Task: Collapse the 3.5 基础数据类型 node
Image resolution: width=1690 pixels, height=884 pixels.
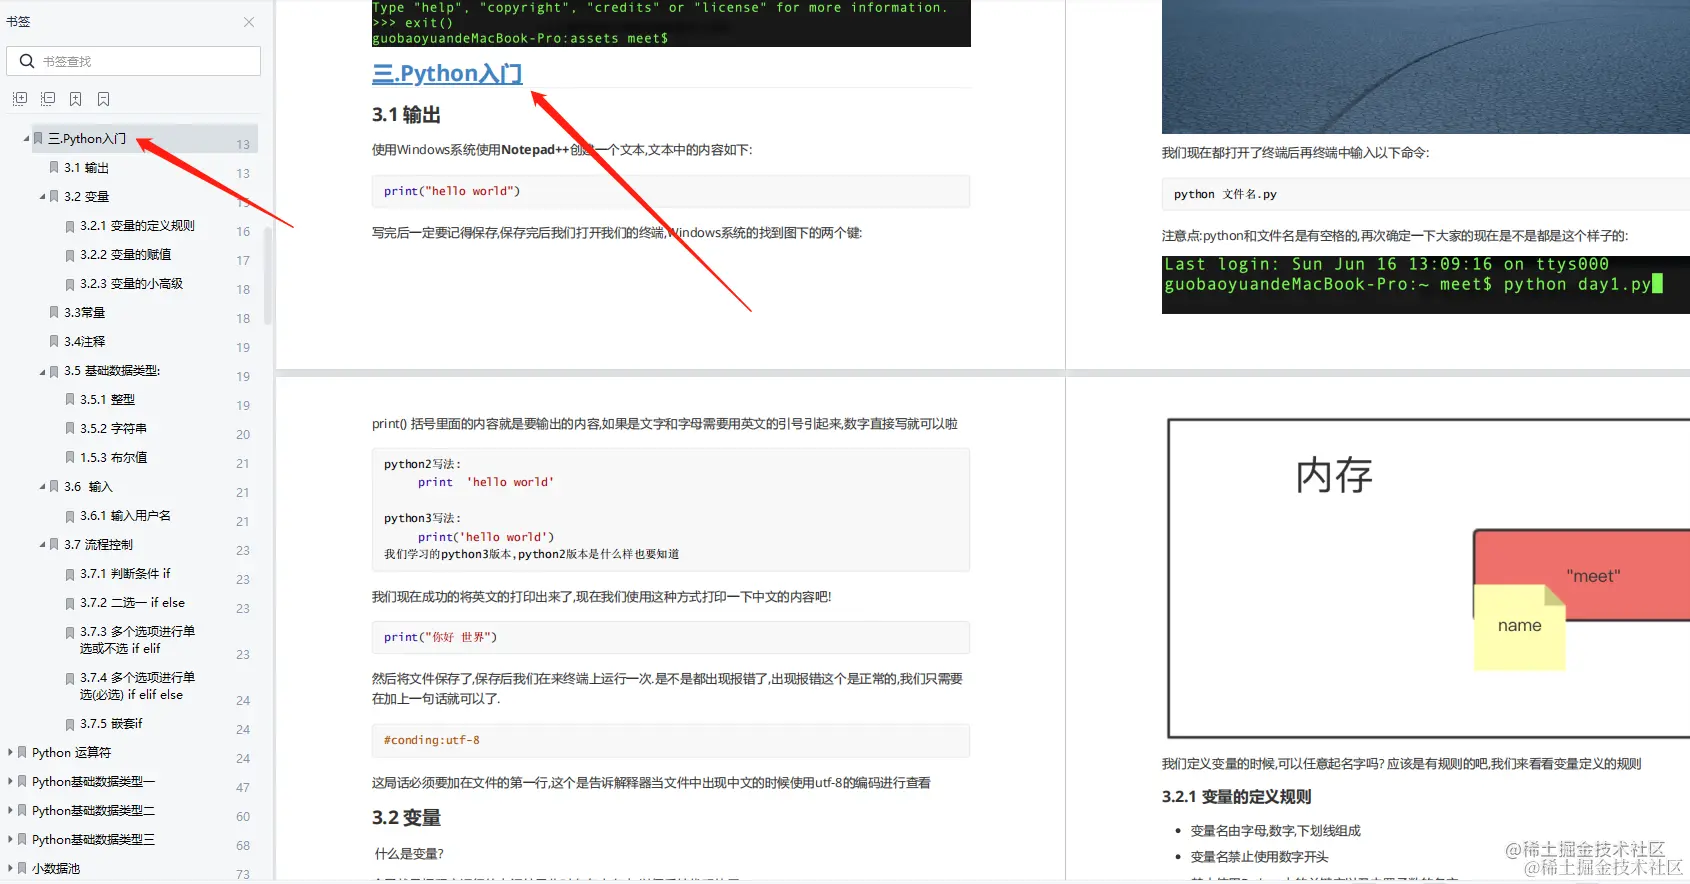Action: point(42,371)
